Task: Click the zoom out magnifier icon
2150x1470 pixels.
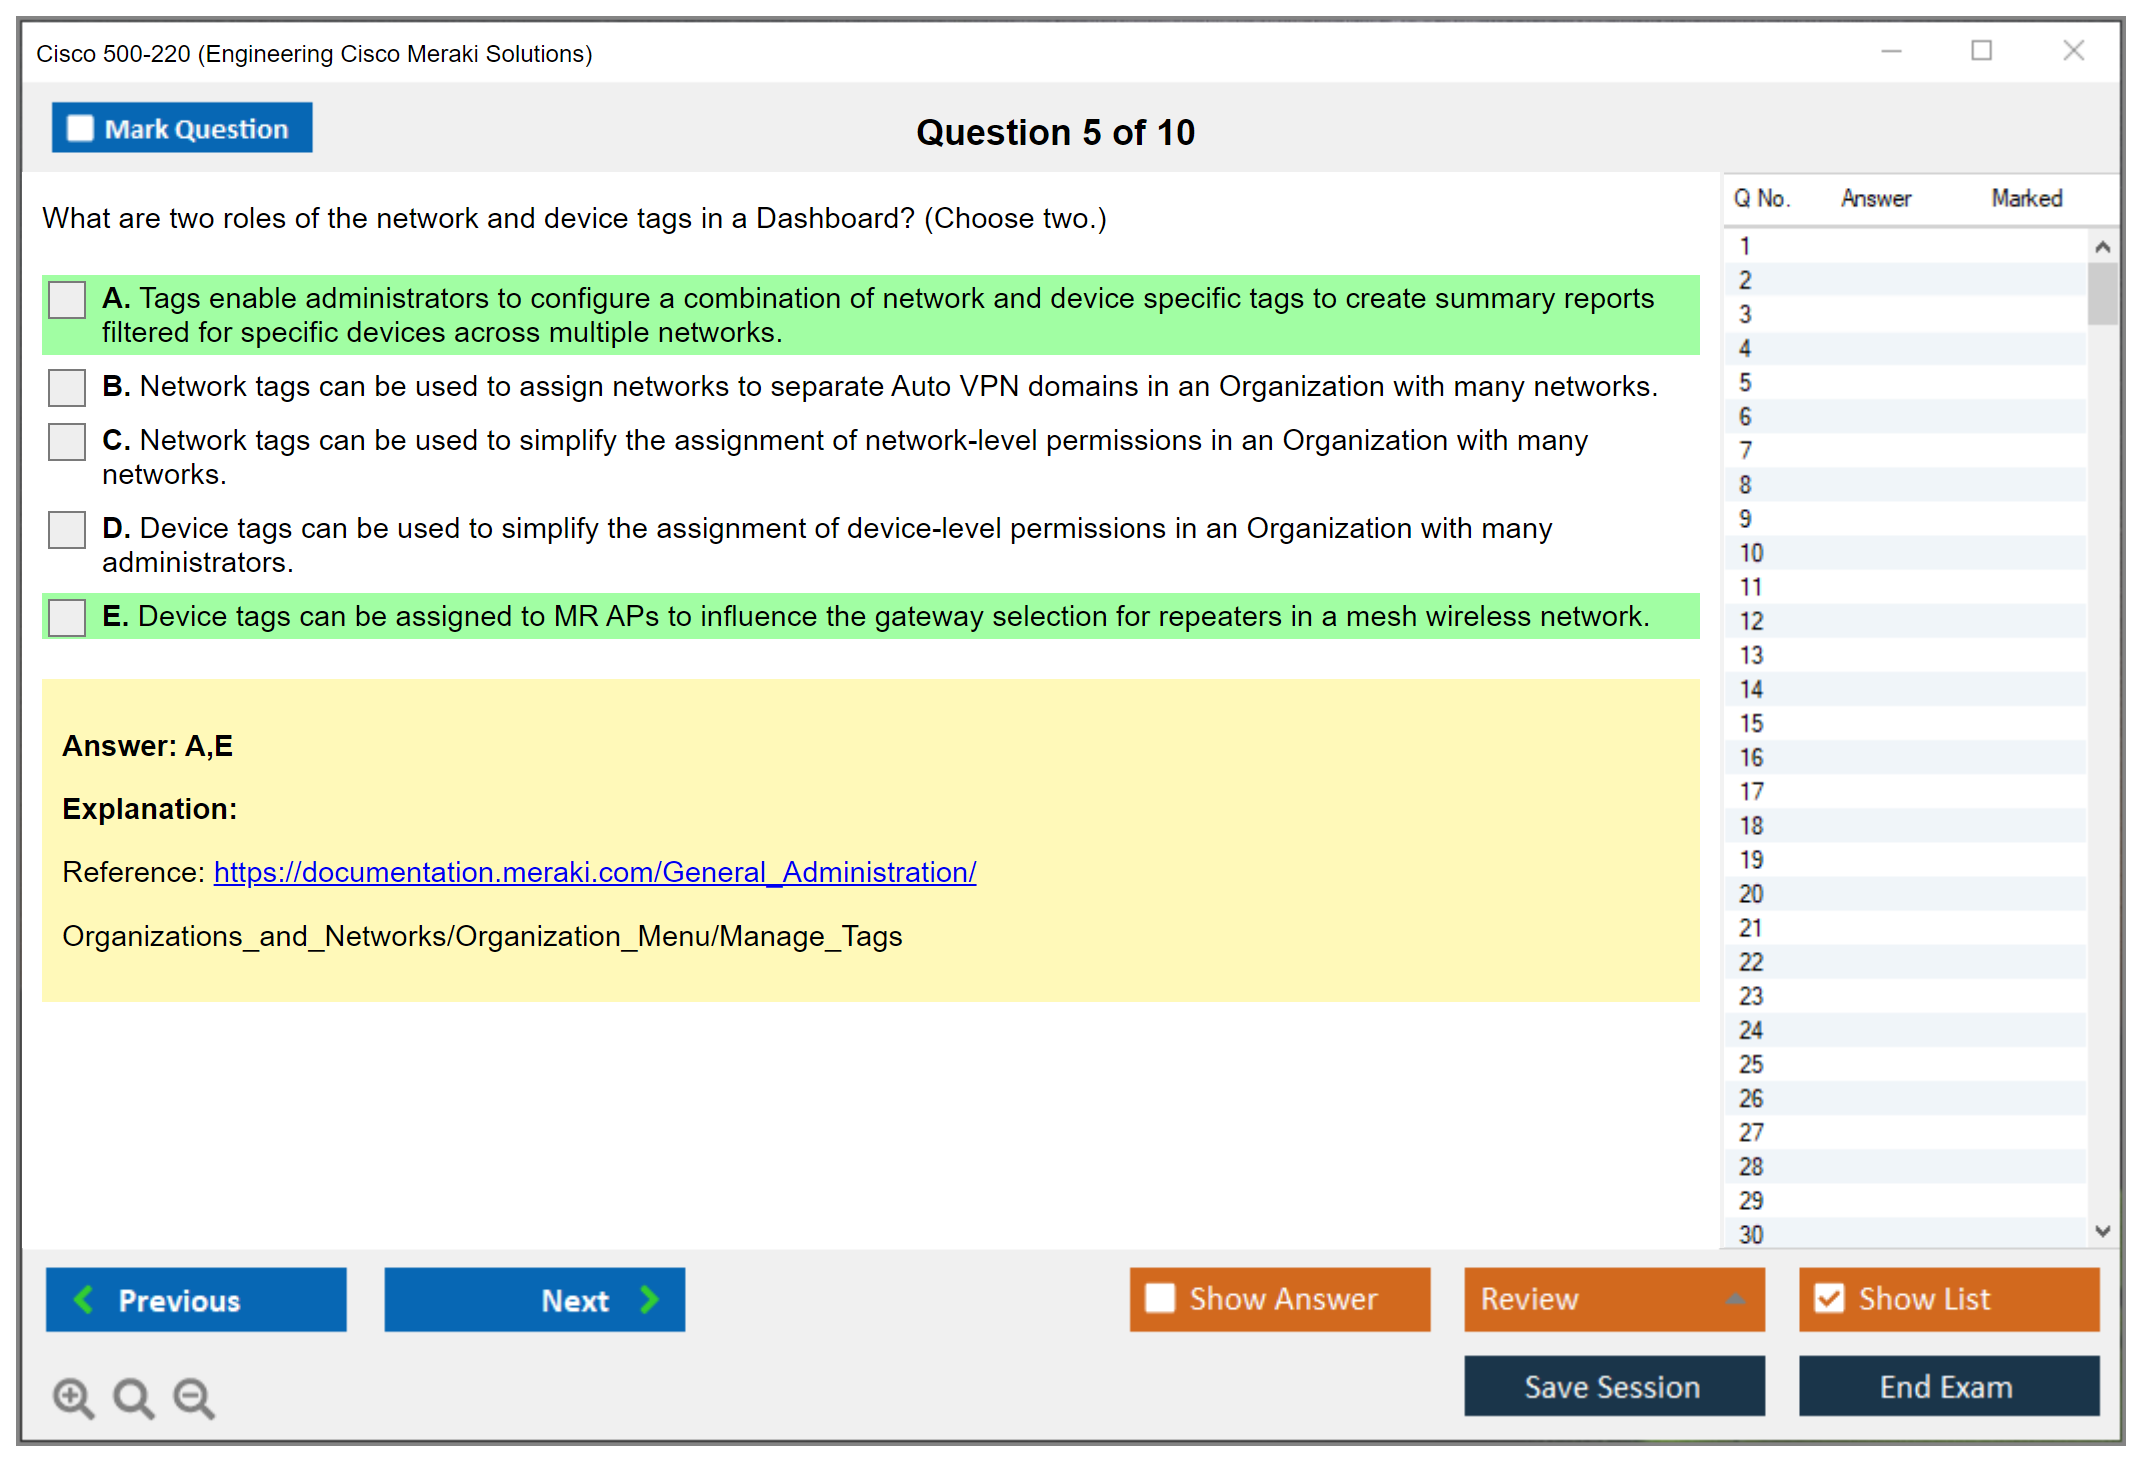Action: click(x=193, y=1397)
